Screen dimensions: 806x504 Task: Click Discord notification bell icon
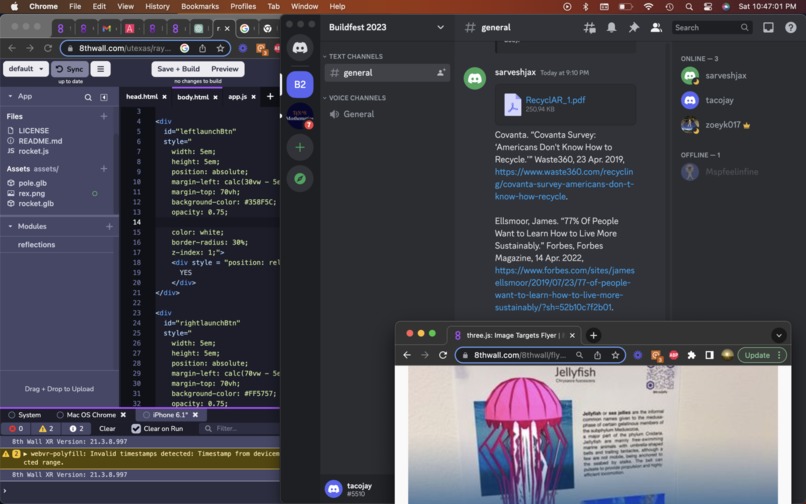[611, 28]
